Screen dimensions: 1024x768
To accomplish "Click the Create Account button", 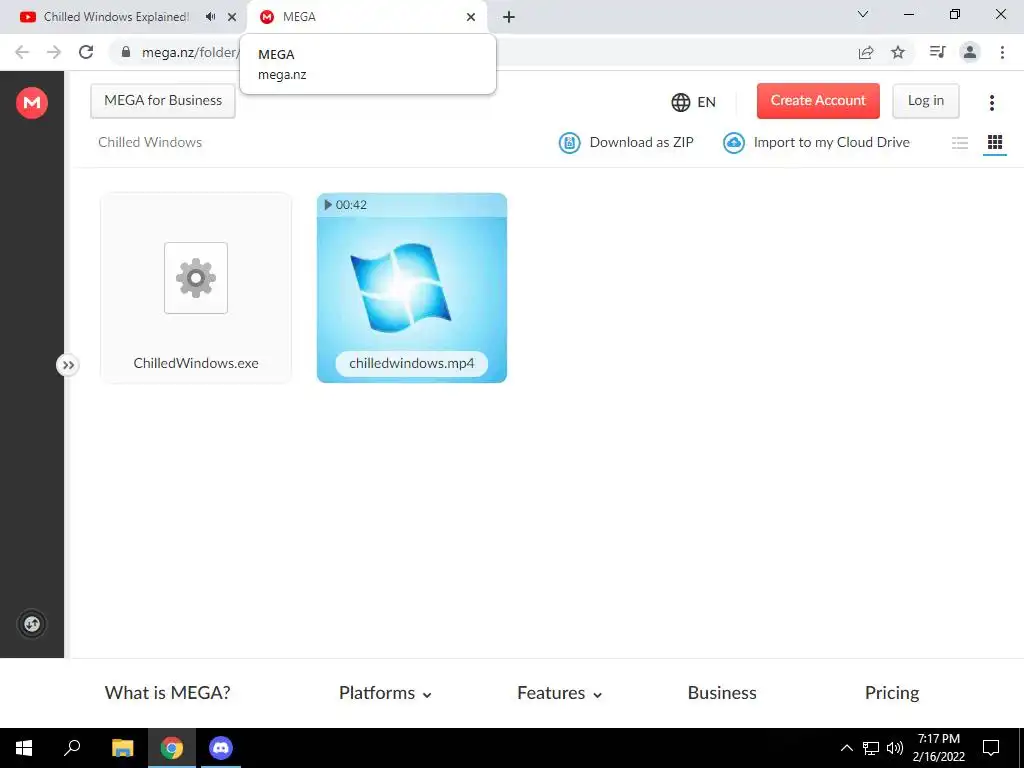I will coord(818,101).
